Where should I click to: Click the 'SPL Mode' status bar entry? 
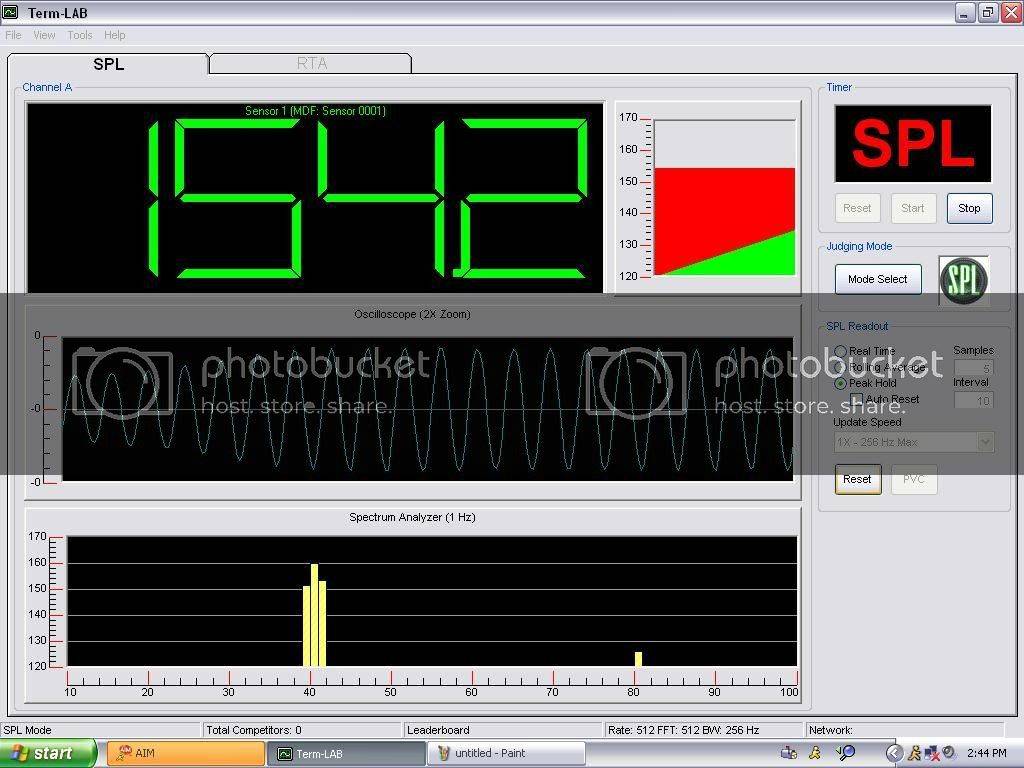27,730
